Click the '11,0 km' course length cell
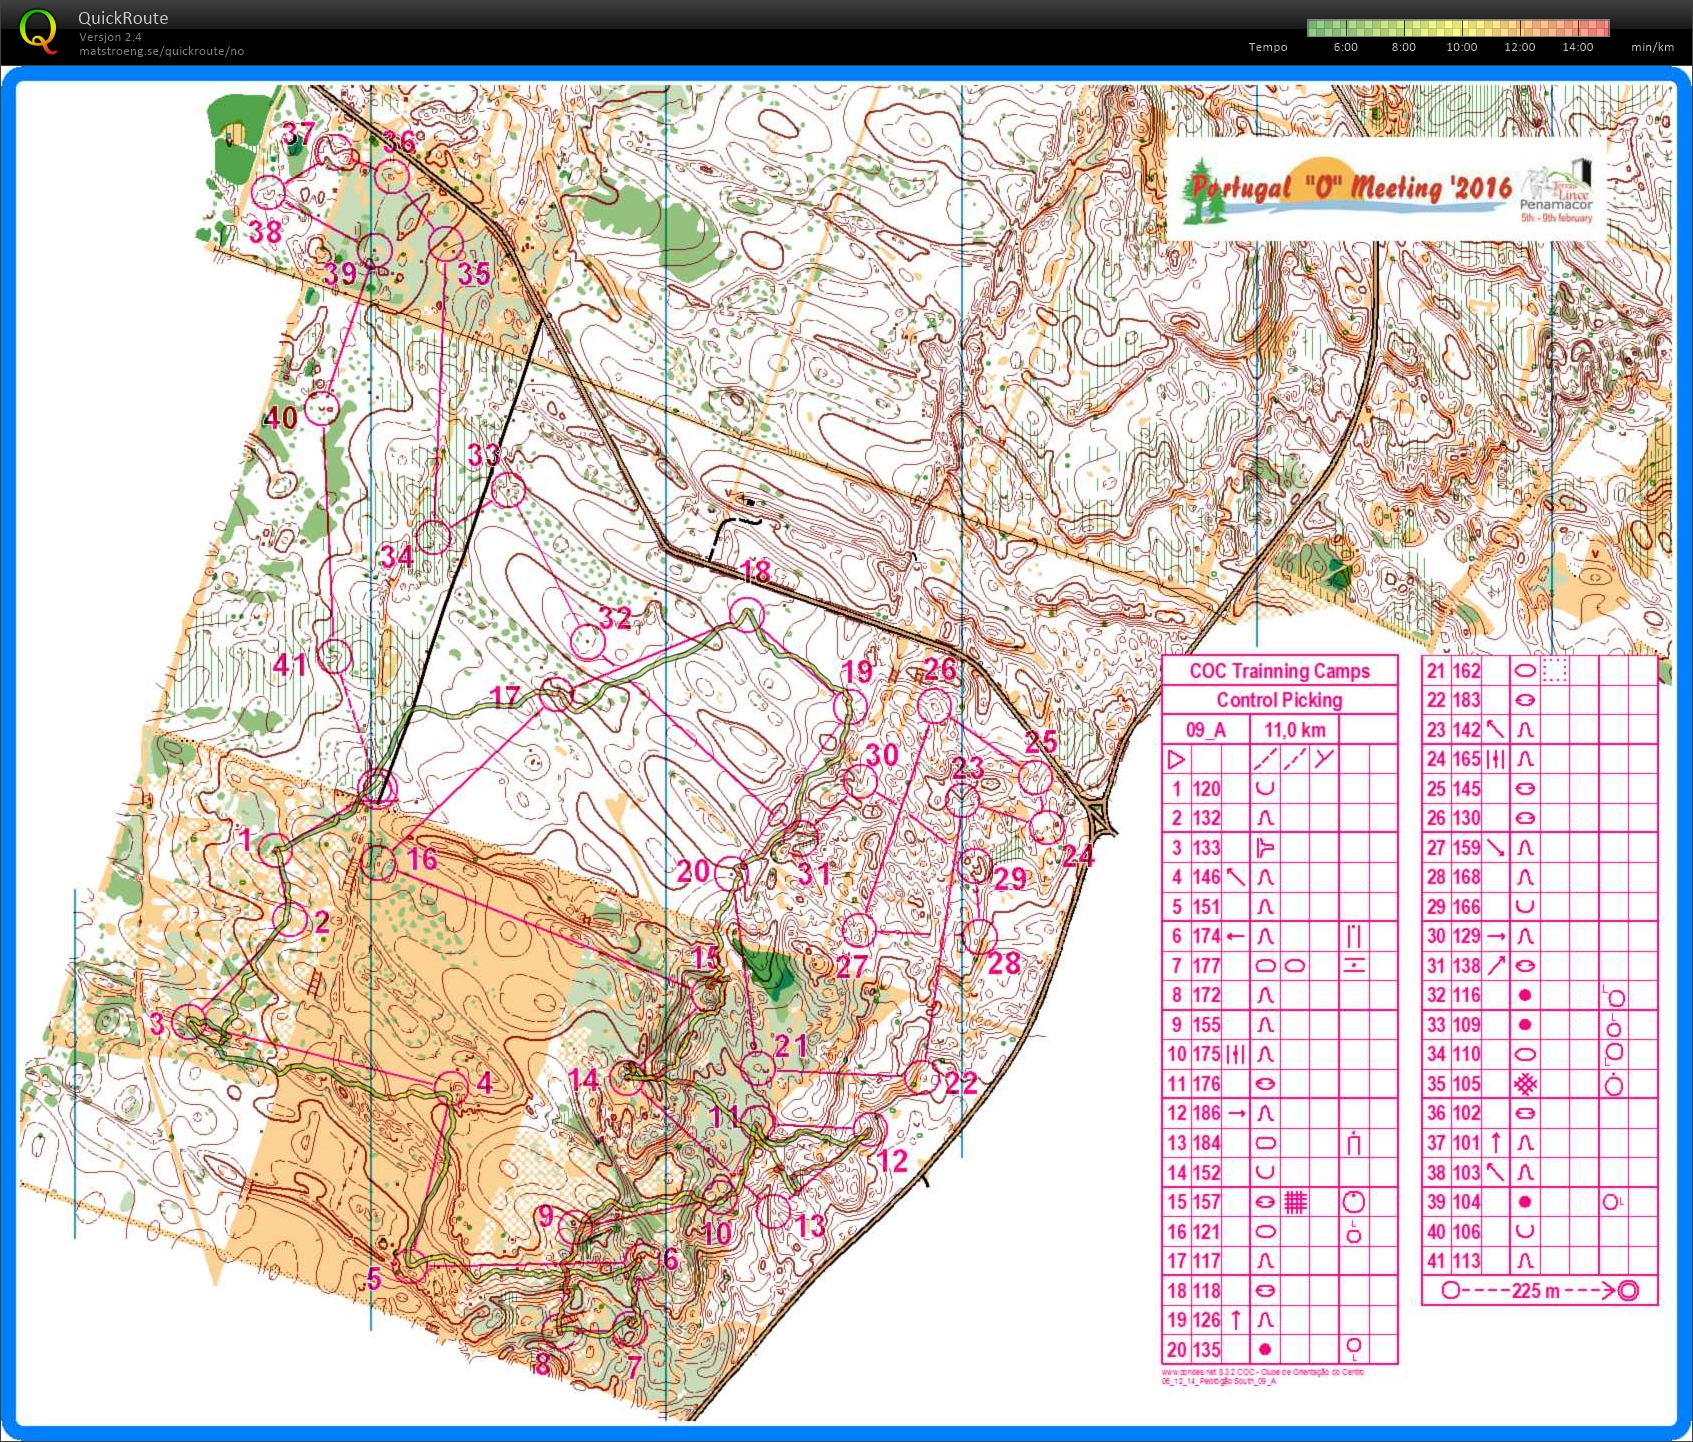 tap(1294, 730)
